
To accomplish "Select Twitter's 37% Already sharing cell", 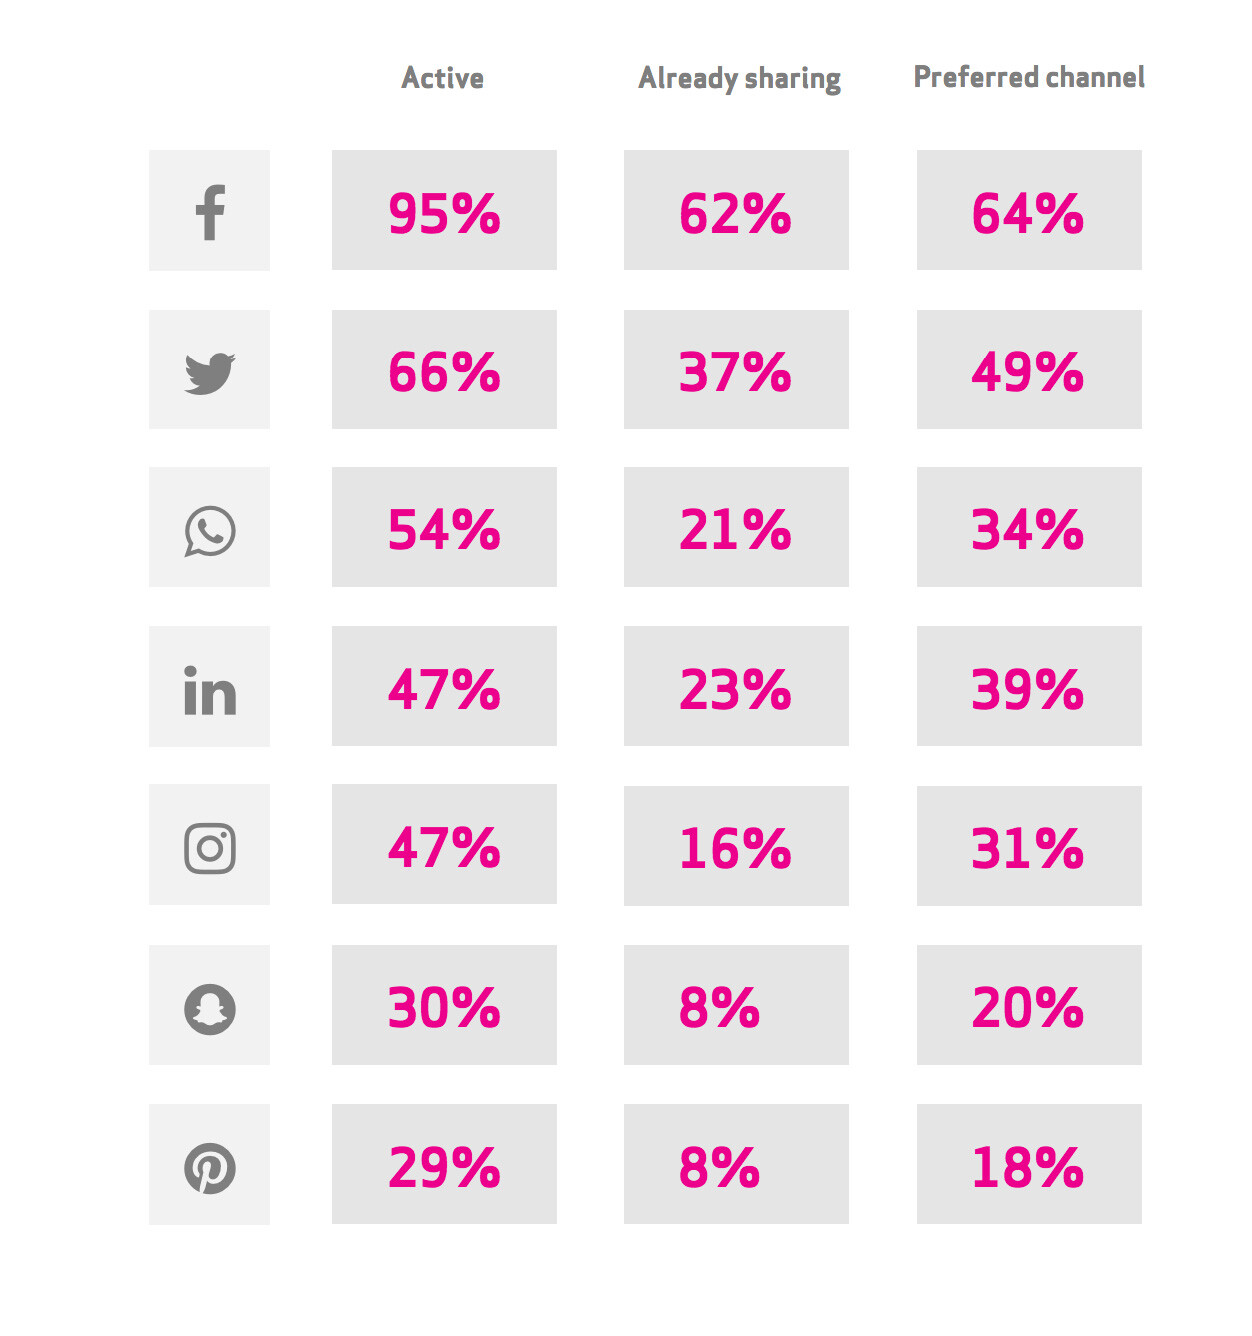I will point(736,369).
